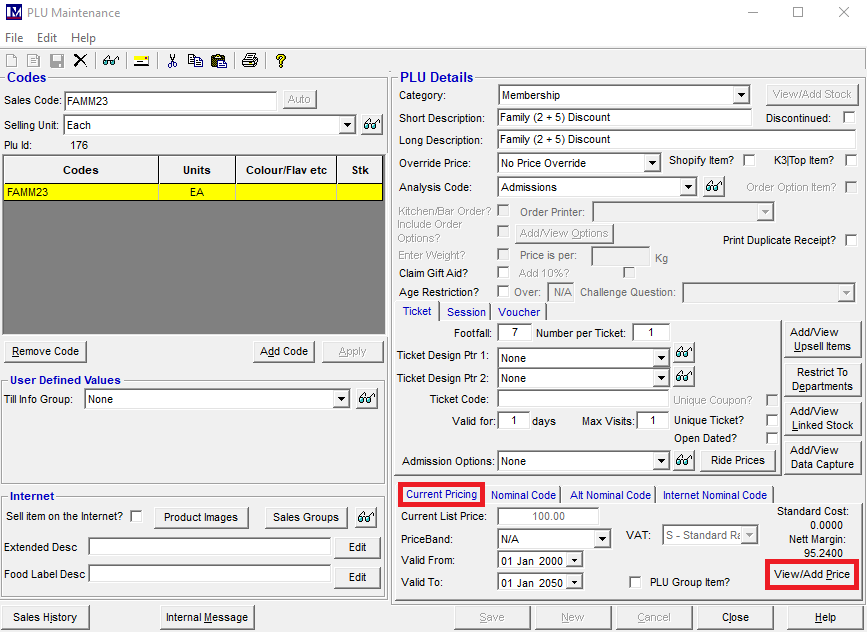Click the printer icon in toolbar
Image resolution: width=867 pixels, height=632 pixels.
[249, 61]
